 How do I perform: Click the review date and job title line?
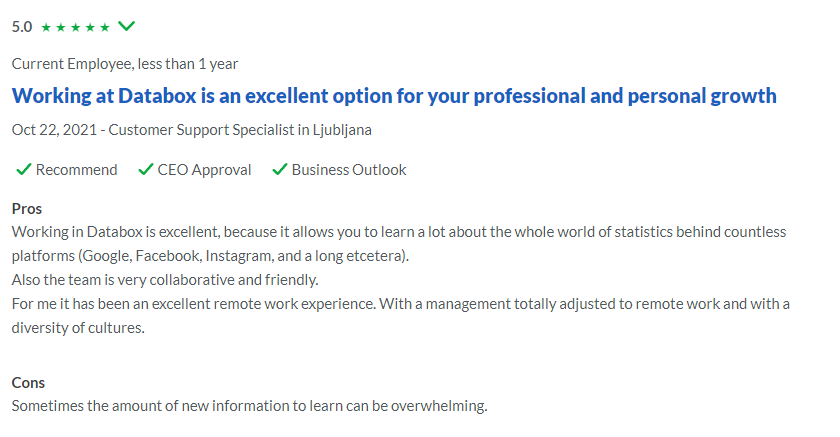point(192,130)
